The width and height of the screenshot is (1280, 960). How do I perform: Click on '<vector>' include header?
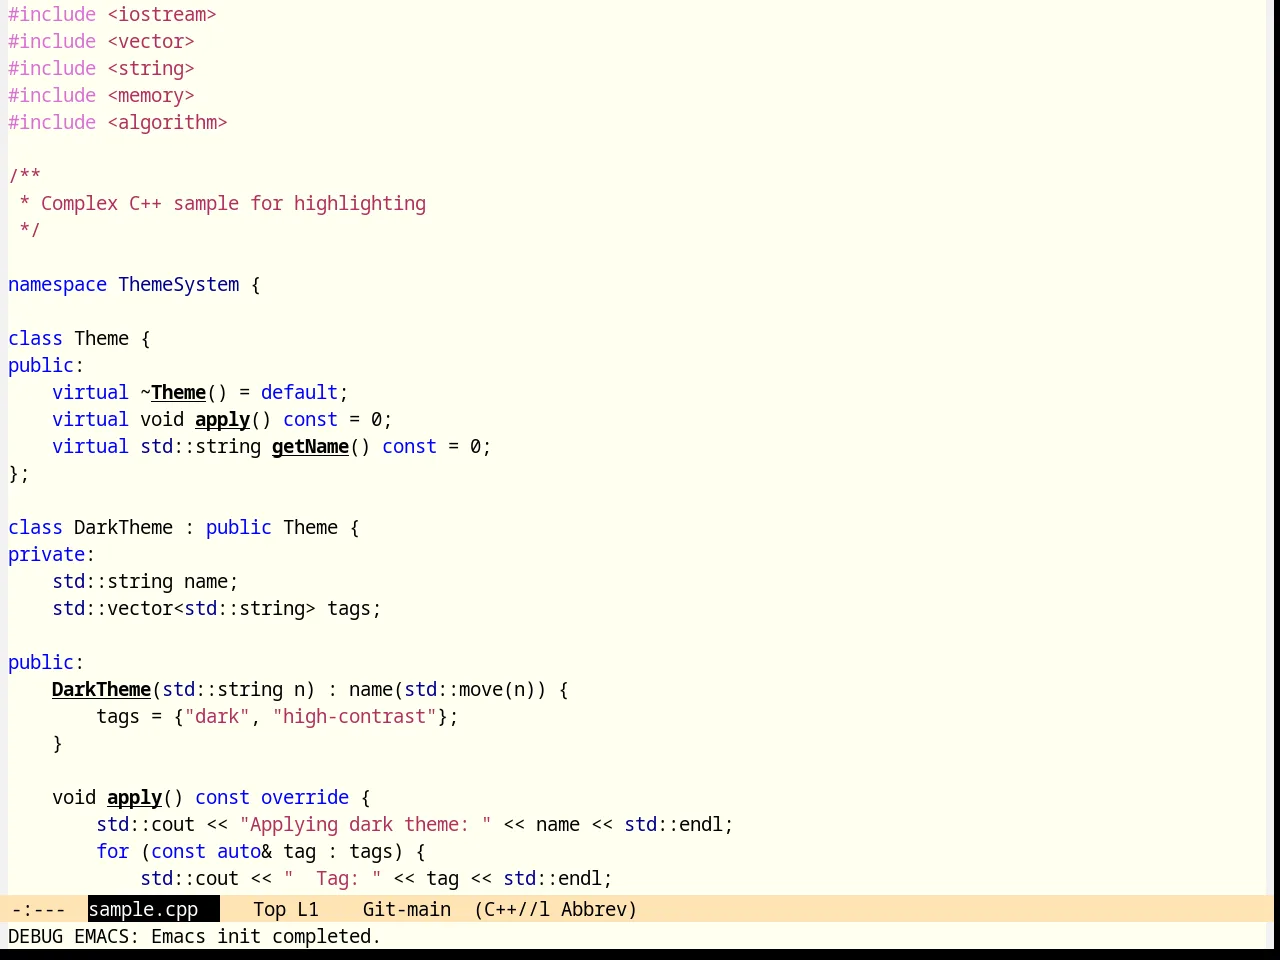(x=151, y=41)
